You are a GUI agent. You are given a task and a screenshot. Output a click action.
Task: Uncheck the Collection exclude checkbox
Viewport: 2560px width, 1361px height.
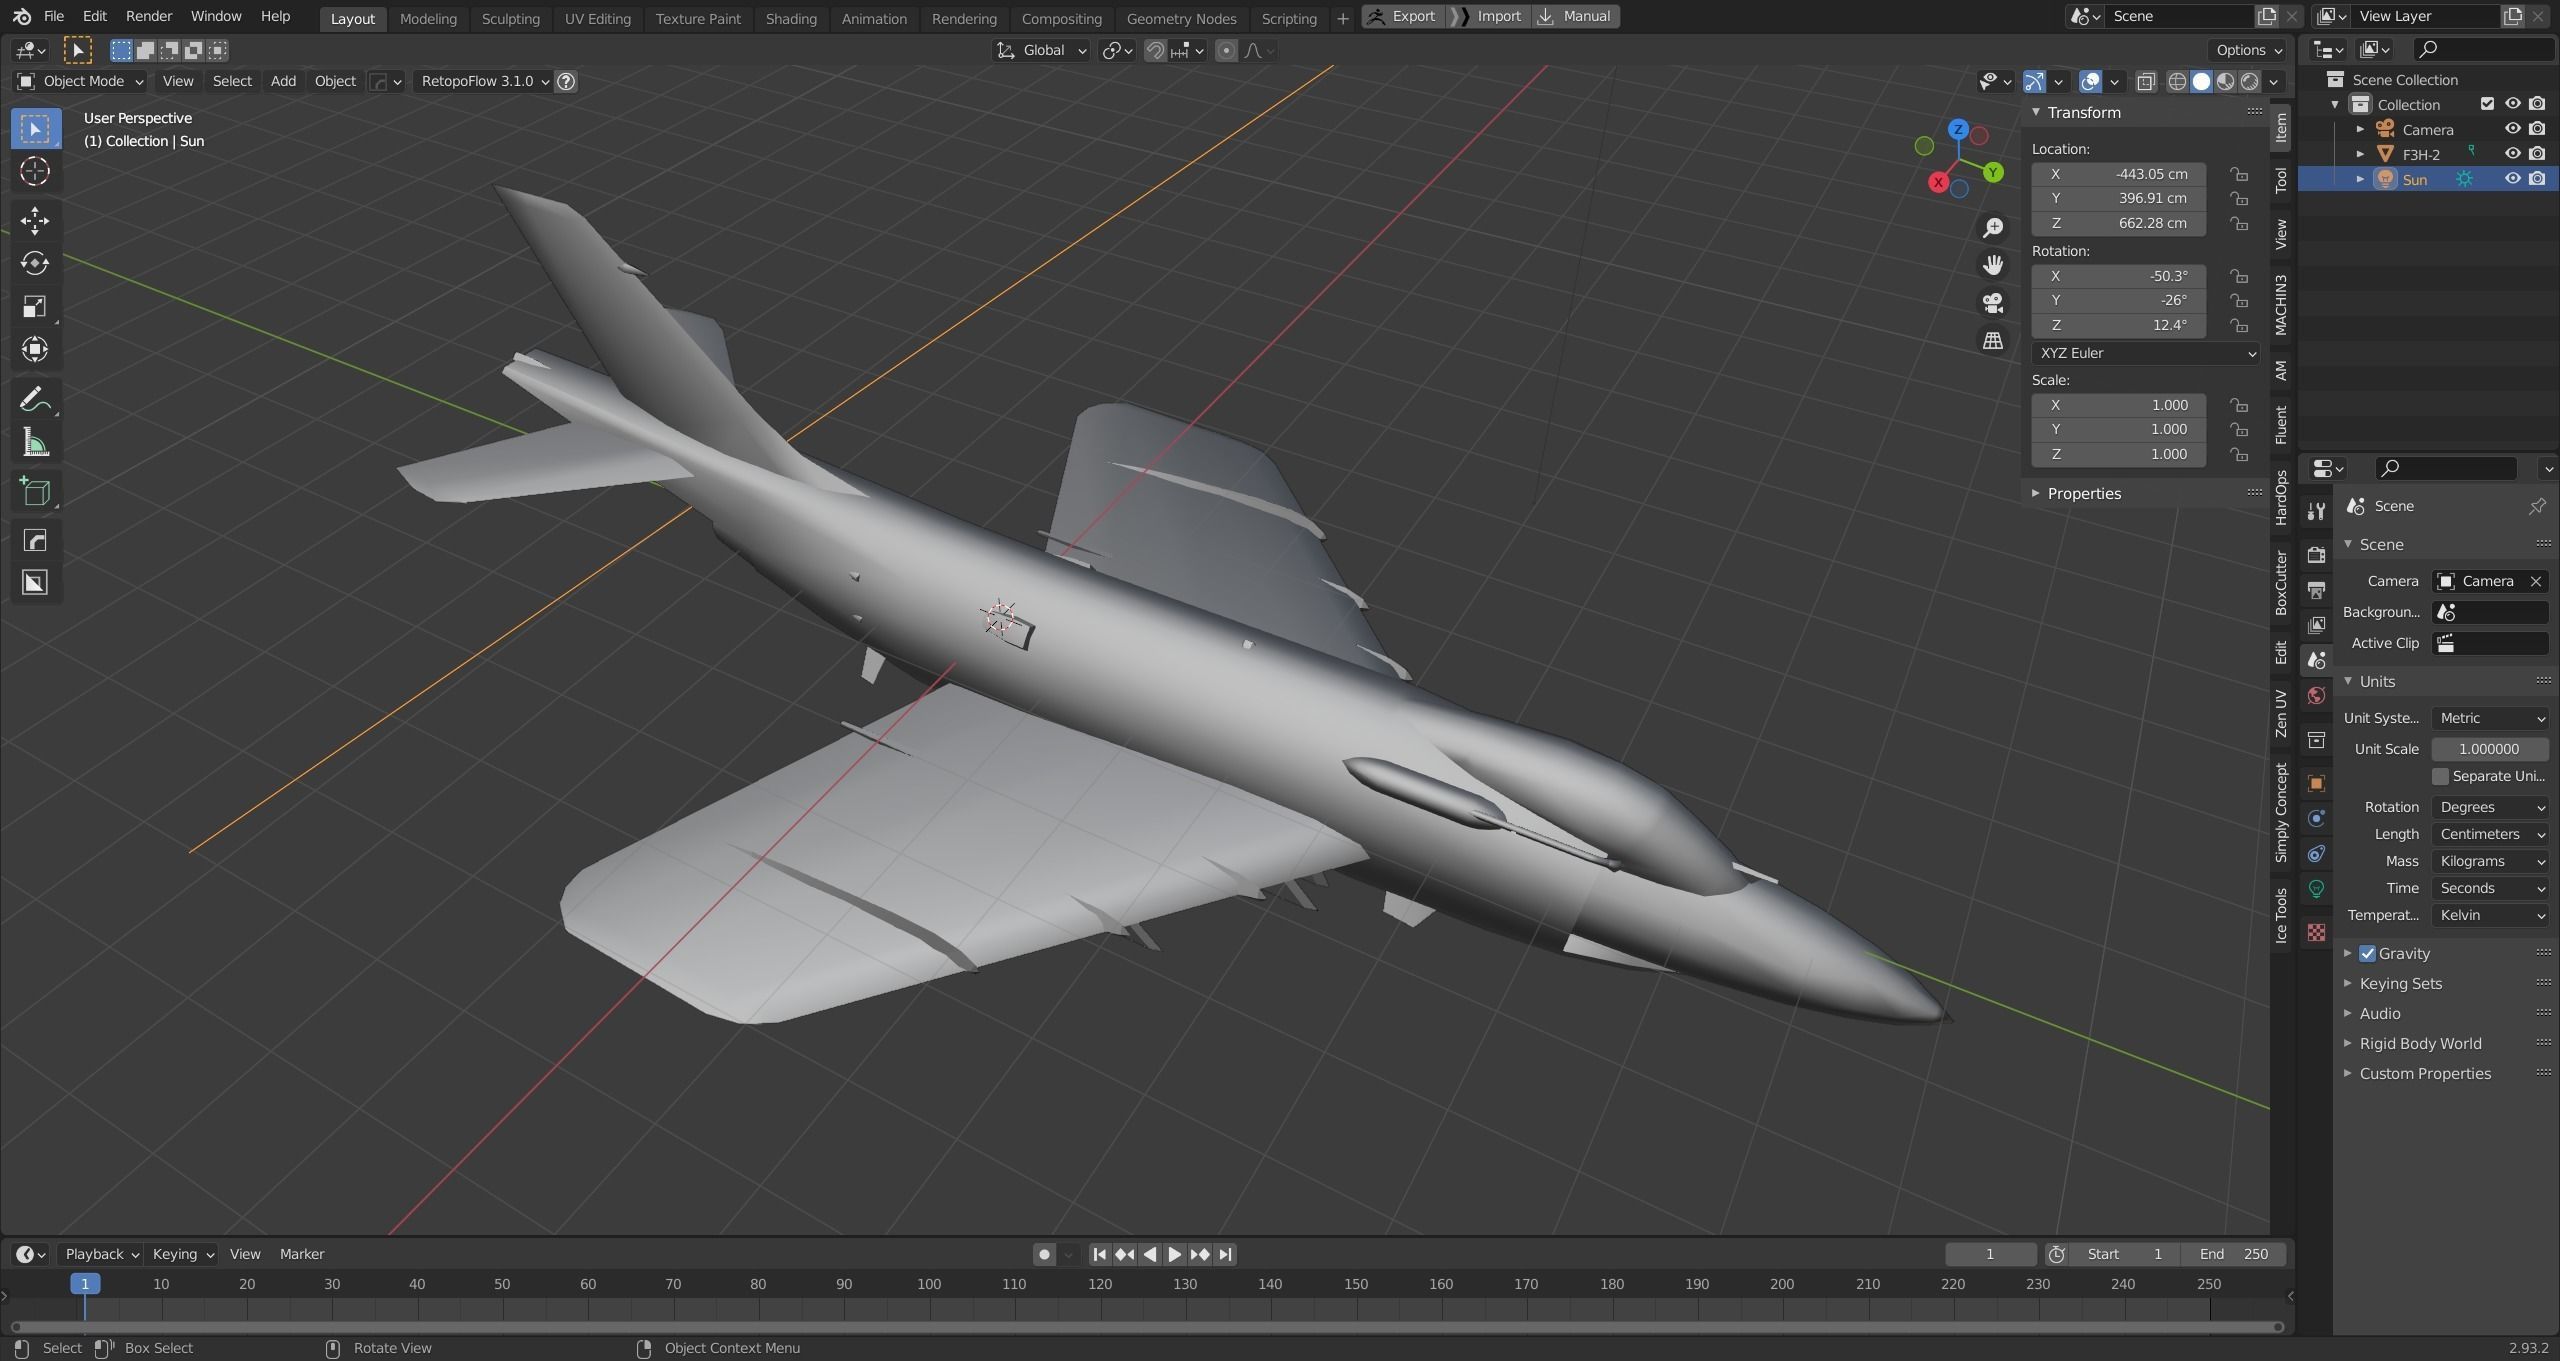(2488, 104)
